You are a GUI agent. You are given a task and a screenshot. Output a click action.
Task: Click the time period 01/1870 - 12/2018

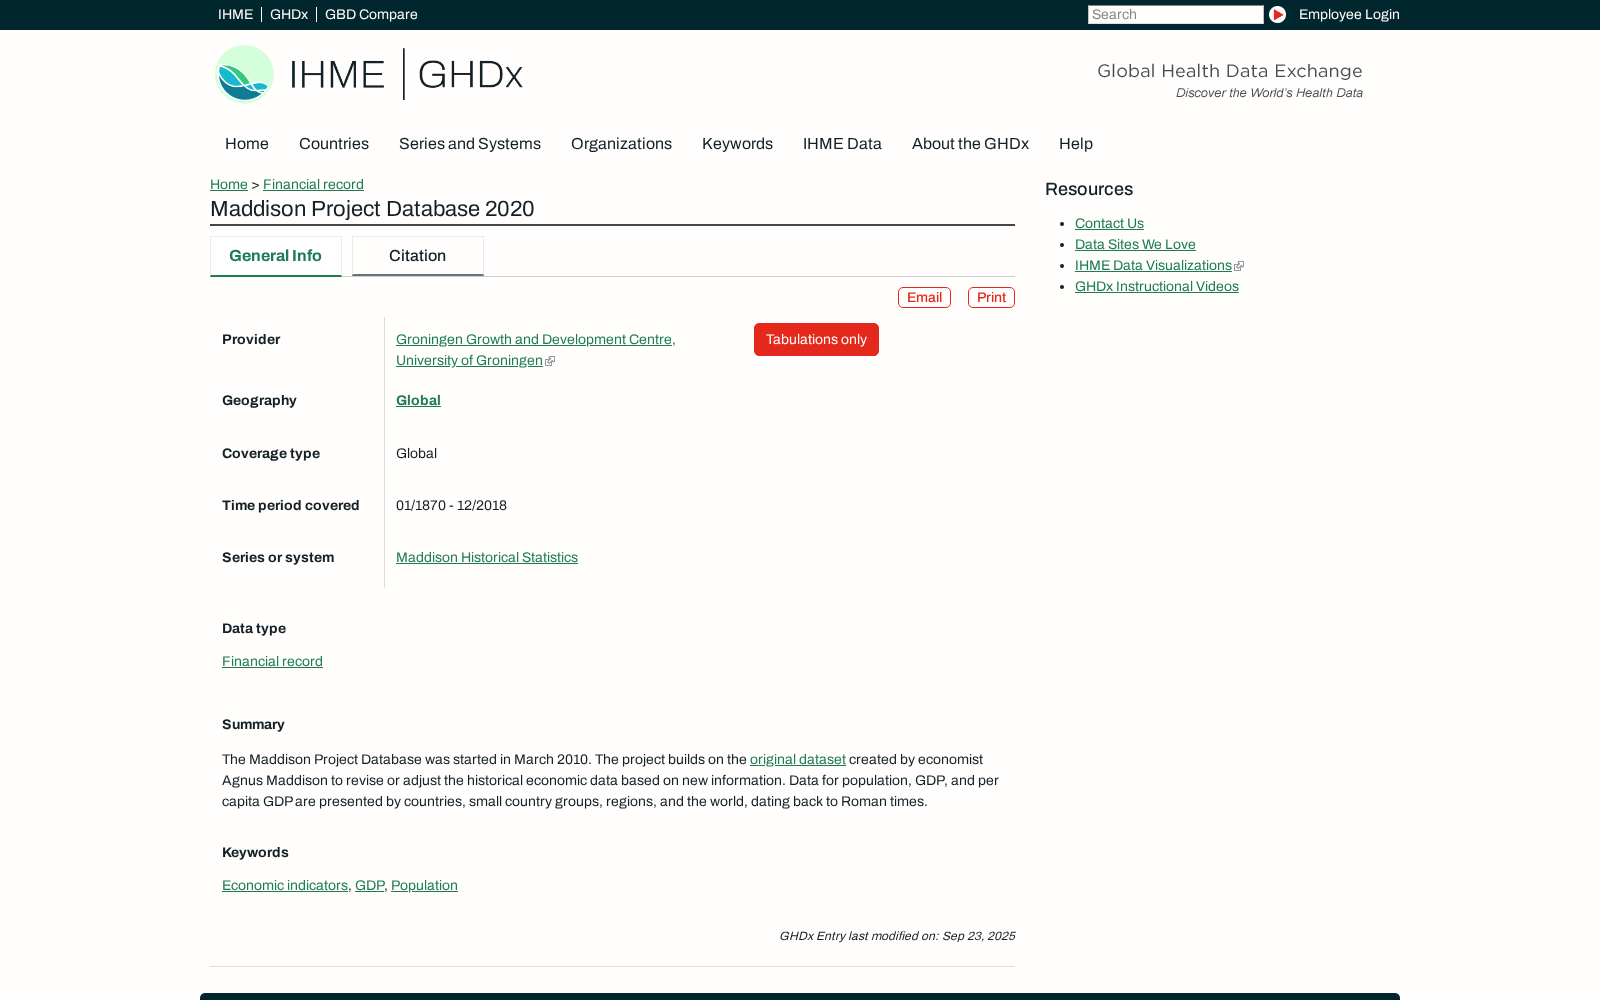451,505
